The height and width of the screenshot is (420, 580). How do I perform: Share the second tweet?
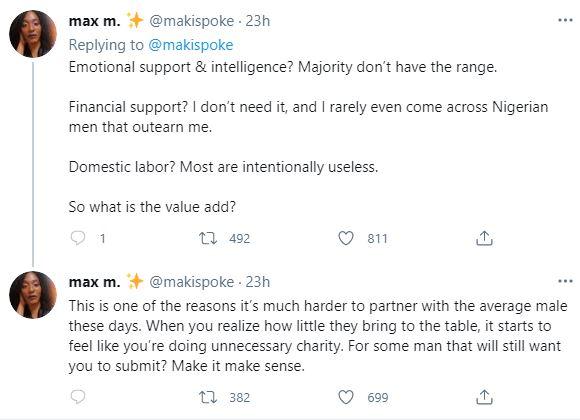[484, 397]
